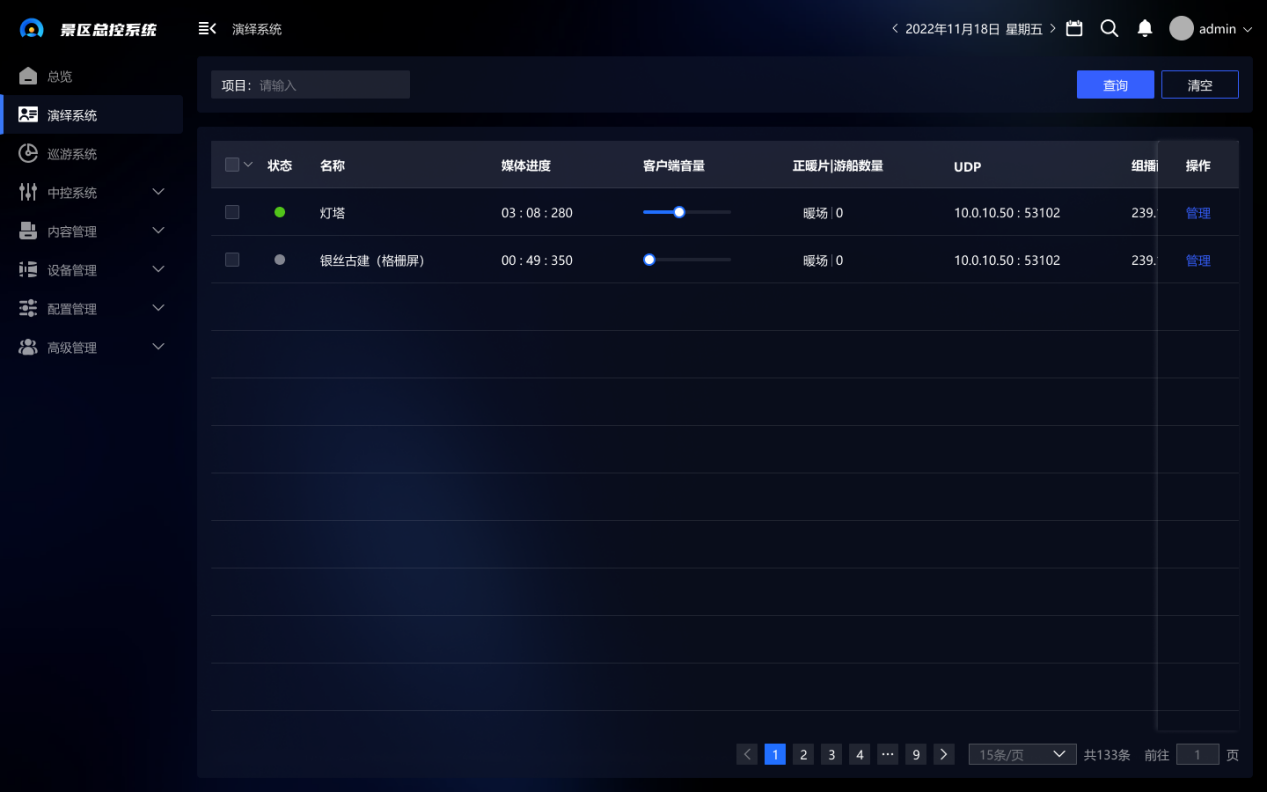Click the search magnifier icon in header

(x=1109, y=29)
